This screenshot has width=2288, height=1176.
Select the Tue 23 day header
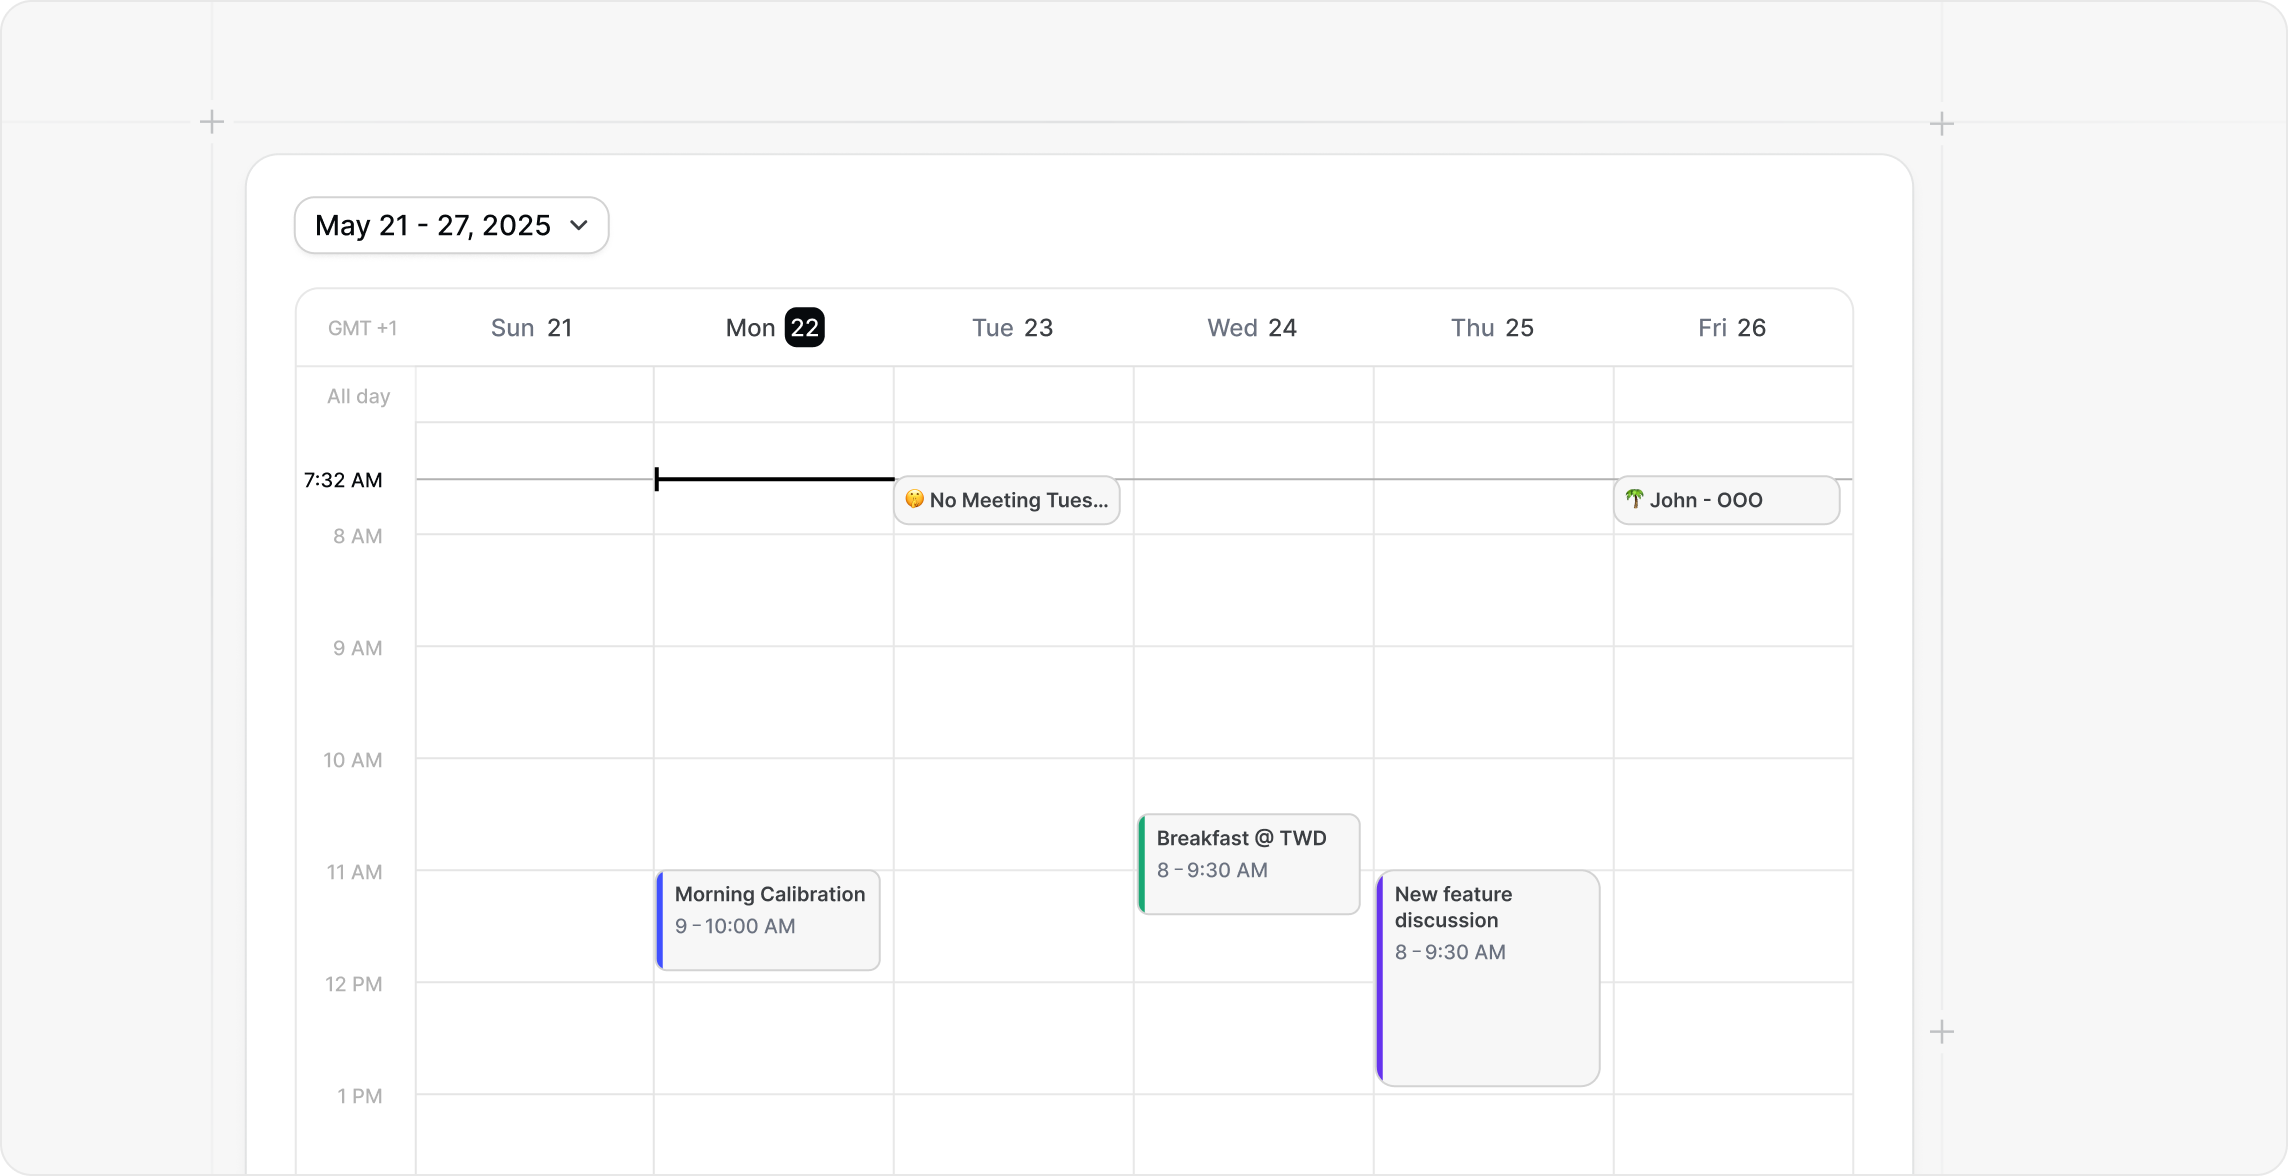1012,328
